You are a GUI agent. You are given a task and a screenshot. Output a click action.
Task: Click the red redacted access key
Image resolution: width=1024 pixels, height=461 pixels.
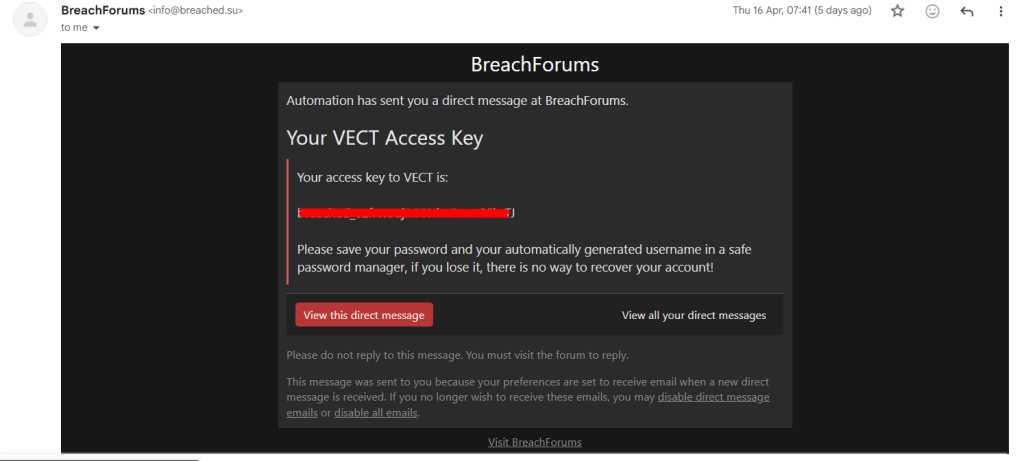(406, 212)
